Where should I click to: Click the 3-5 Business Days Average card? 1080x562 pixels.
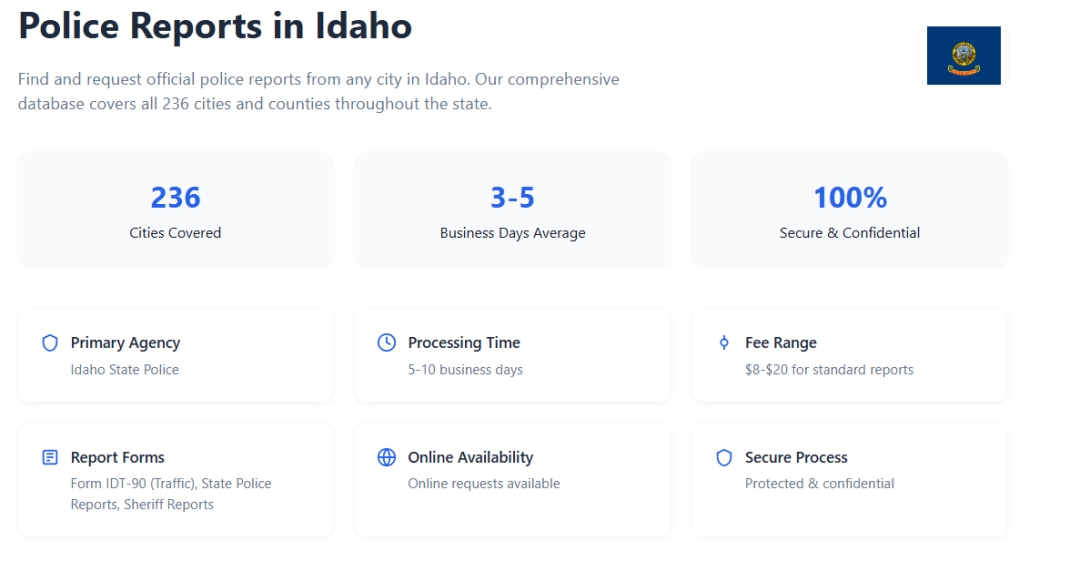click(x=512, y=209)
